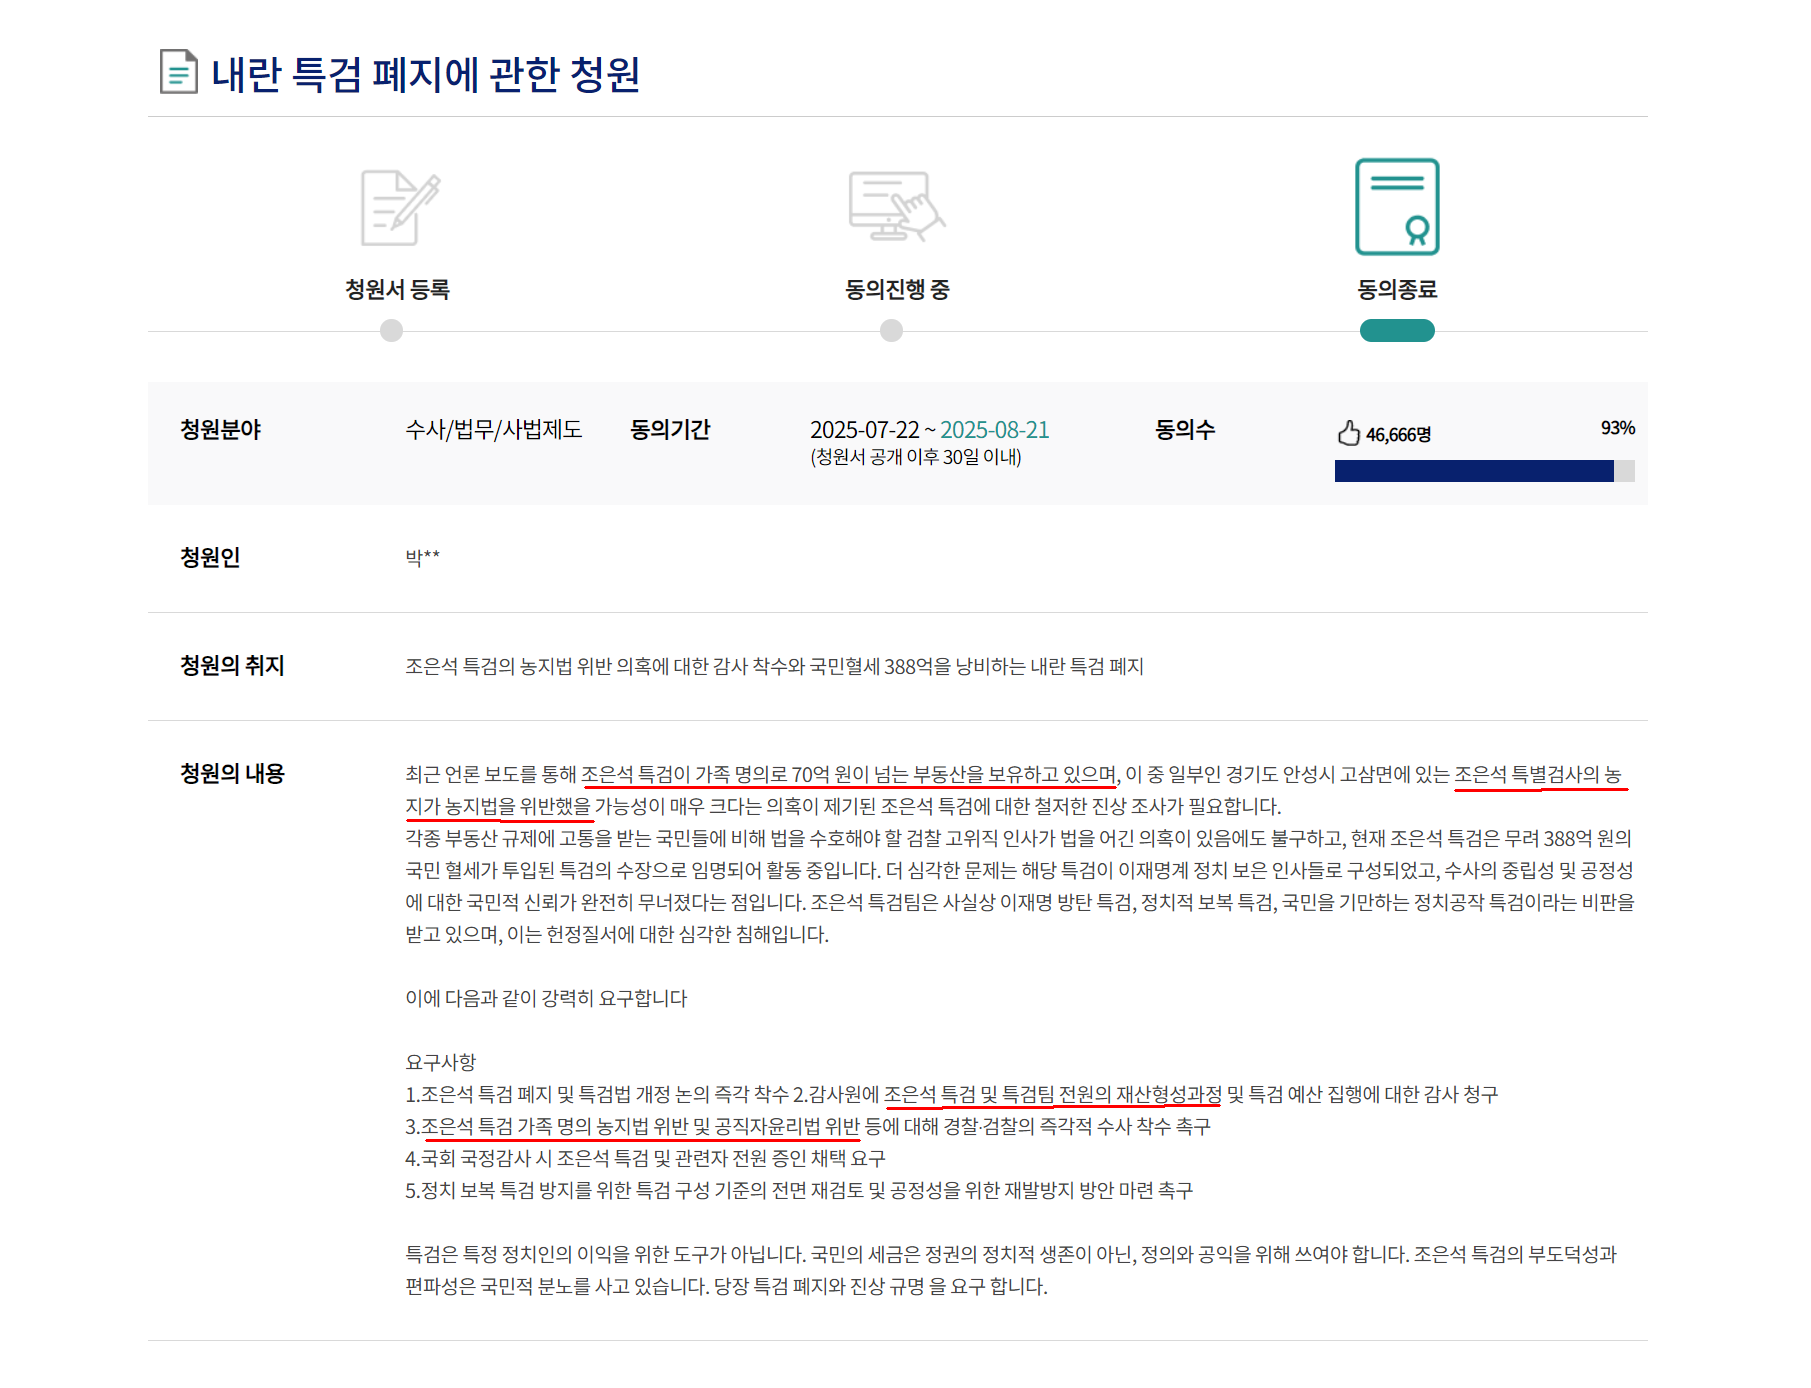Click the teal pill marker under 동의종료
This screenshot has height=1388, width=1811.
click(x=1396, y=330)
